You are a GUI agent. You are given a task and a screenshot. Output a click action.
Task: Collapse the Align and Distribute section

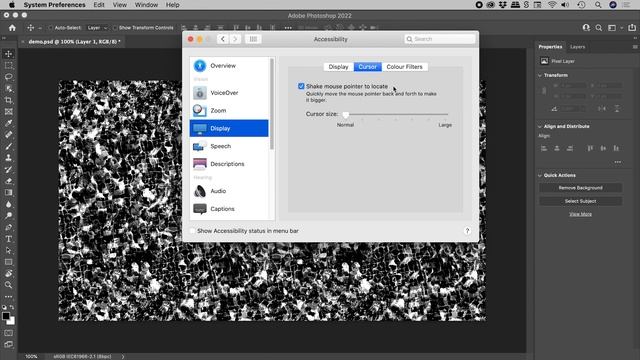click(540, 127)
